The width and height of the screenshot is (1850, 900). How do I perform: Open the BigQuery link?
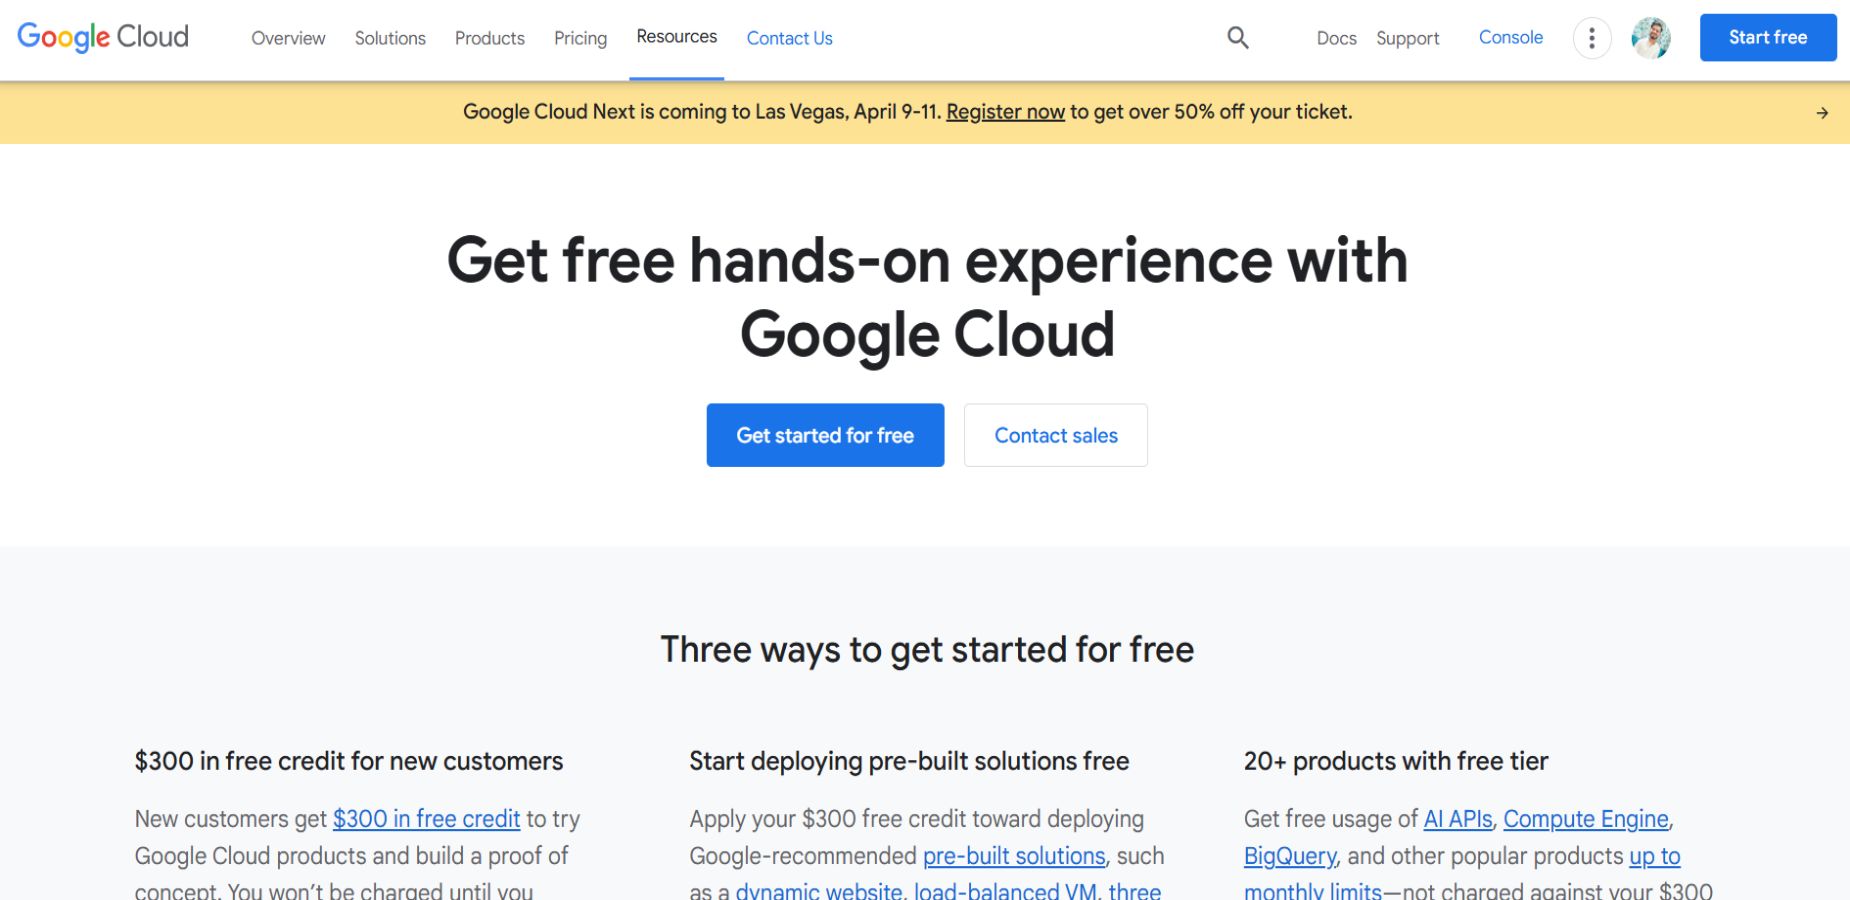coord(1289,857)
